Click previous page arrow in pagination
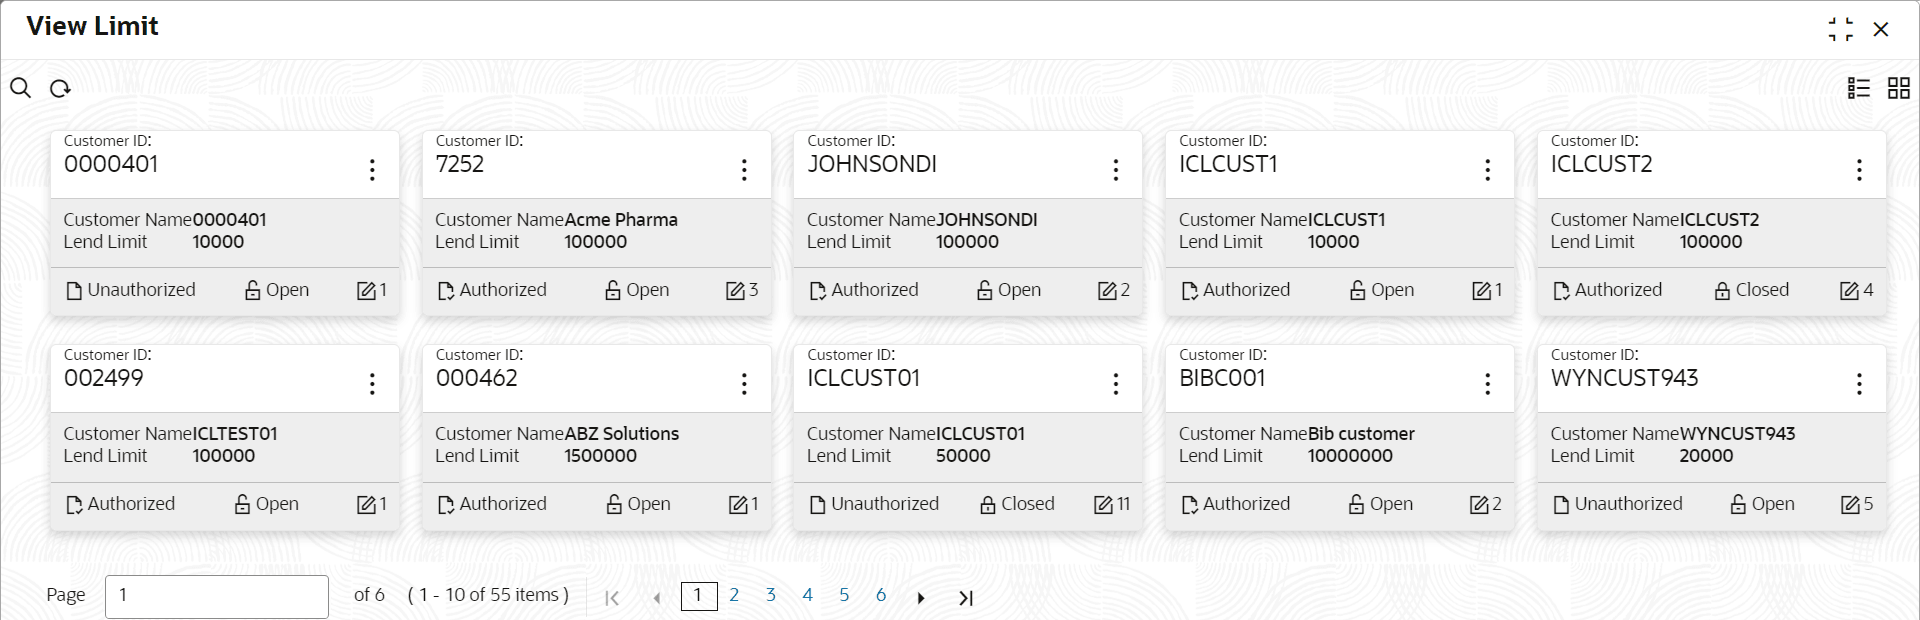Screen dimensions: 1920x620 coord(656,598)
